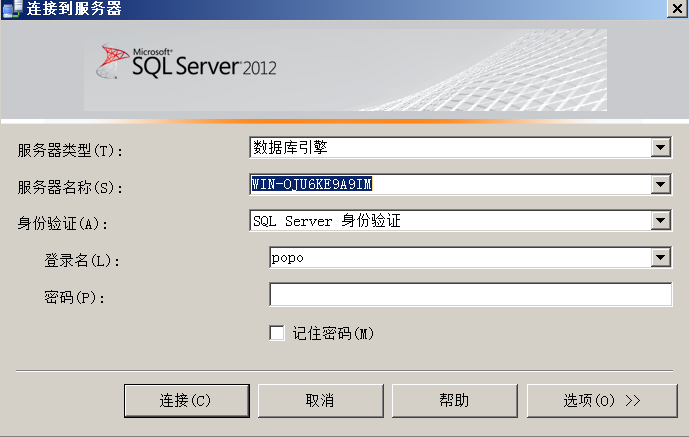Close the Connect to Server dialog
689x437 pixels.
pyautogui.click(x=678, y=8)
